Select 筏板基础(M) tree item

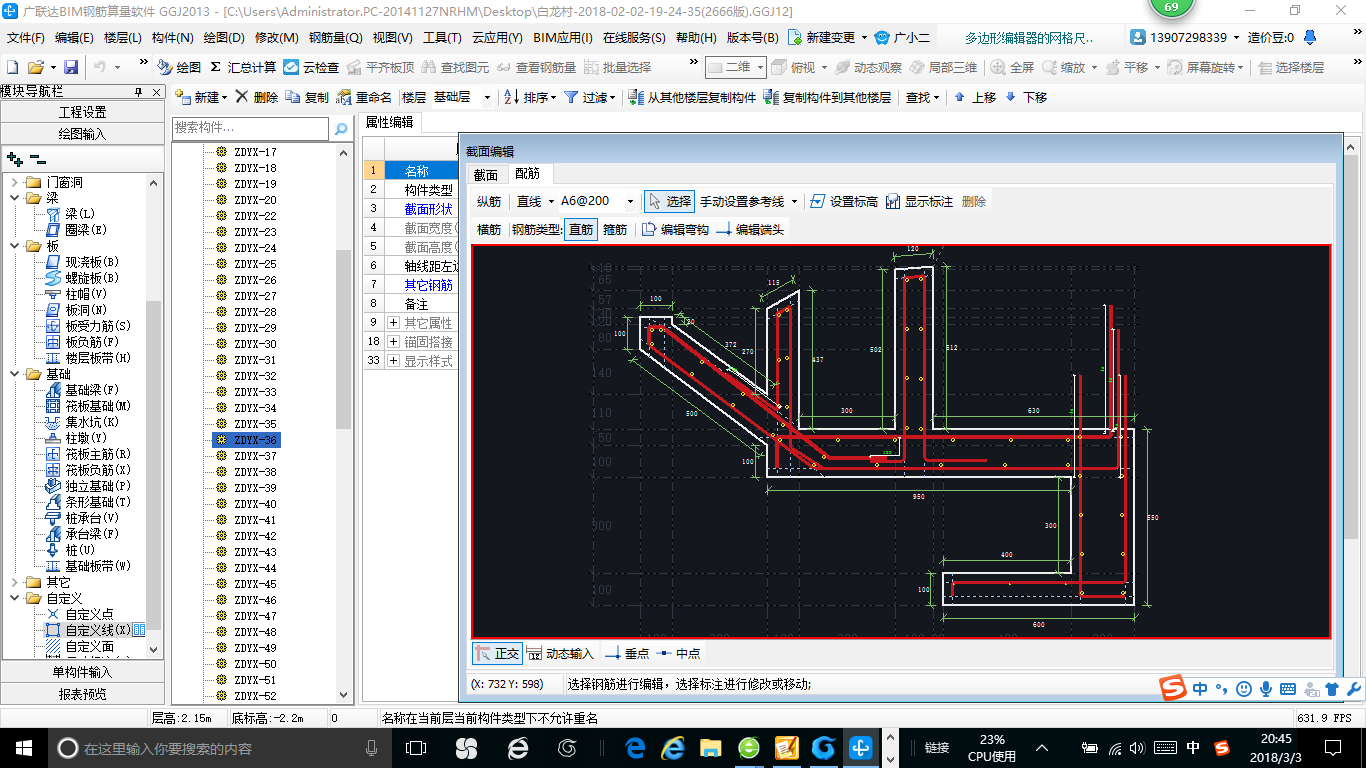click(98, 406)
